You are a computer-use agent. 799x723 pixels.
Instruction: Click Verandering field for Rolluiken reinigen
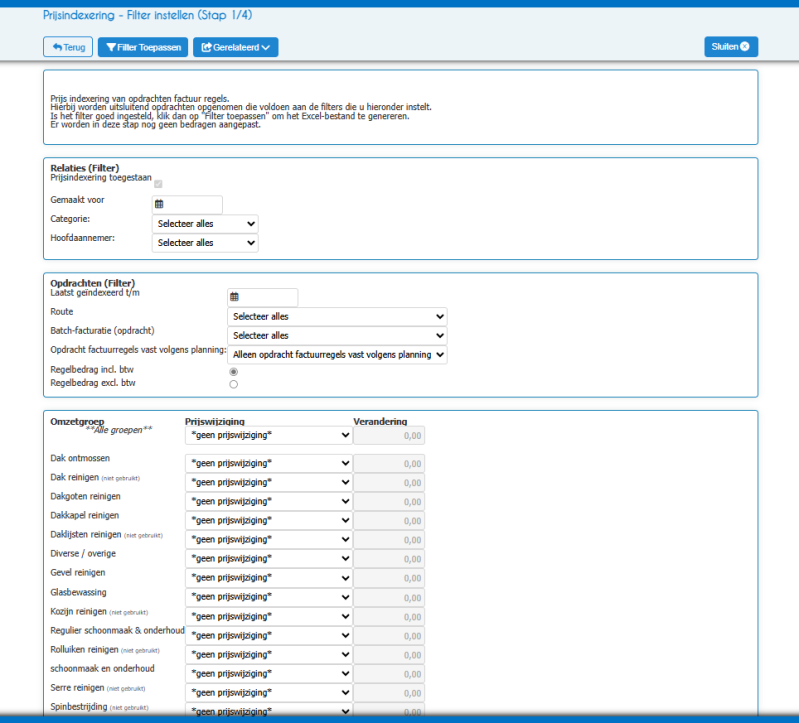click(389, 655)
